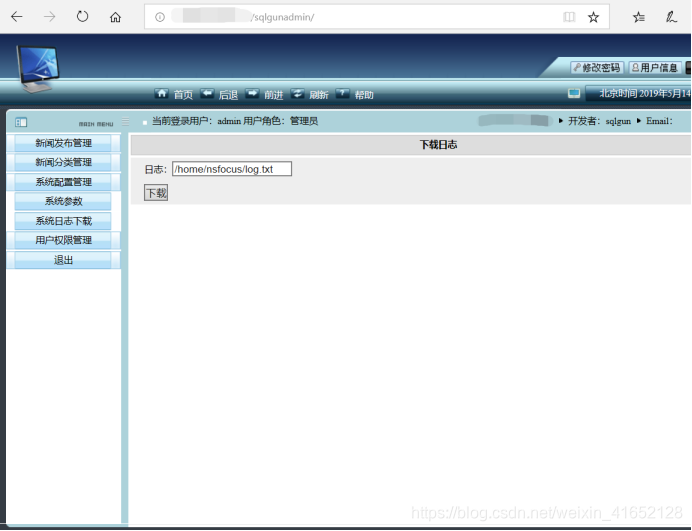Click the 日志 path input field
Image resolution: width=692 pixels, height=531 pixels.
tap(232, 169)
